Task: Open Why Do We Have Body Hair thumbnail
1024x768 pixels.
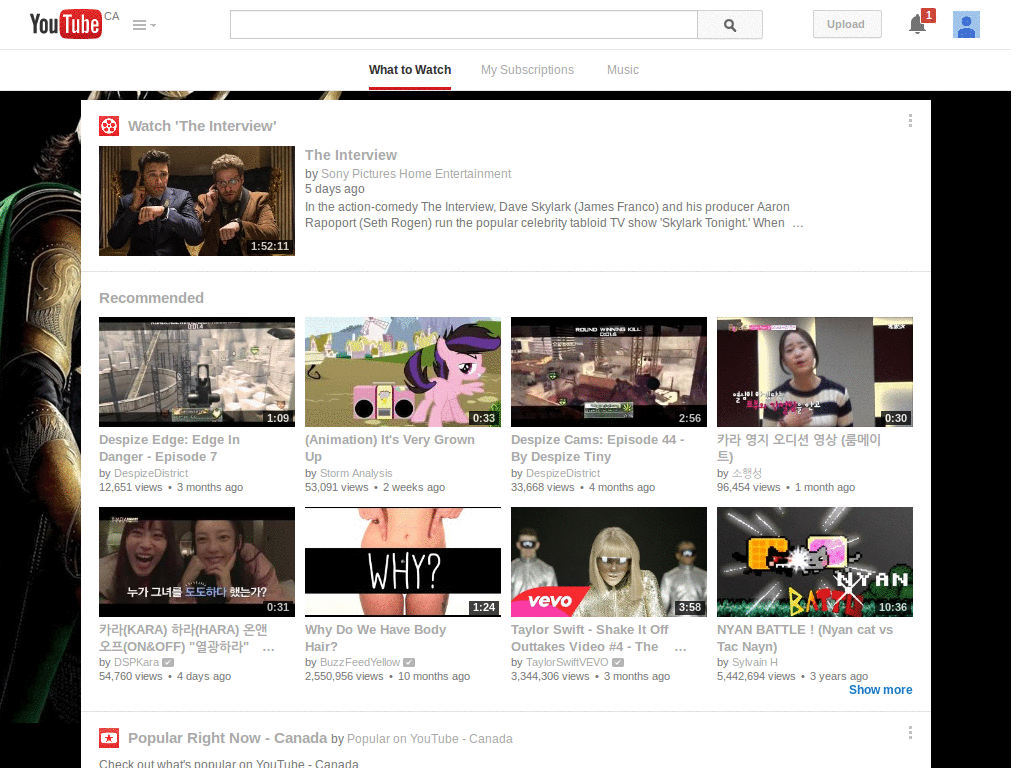Action: click(403, 562)
